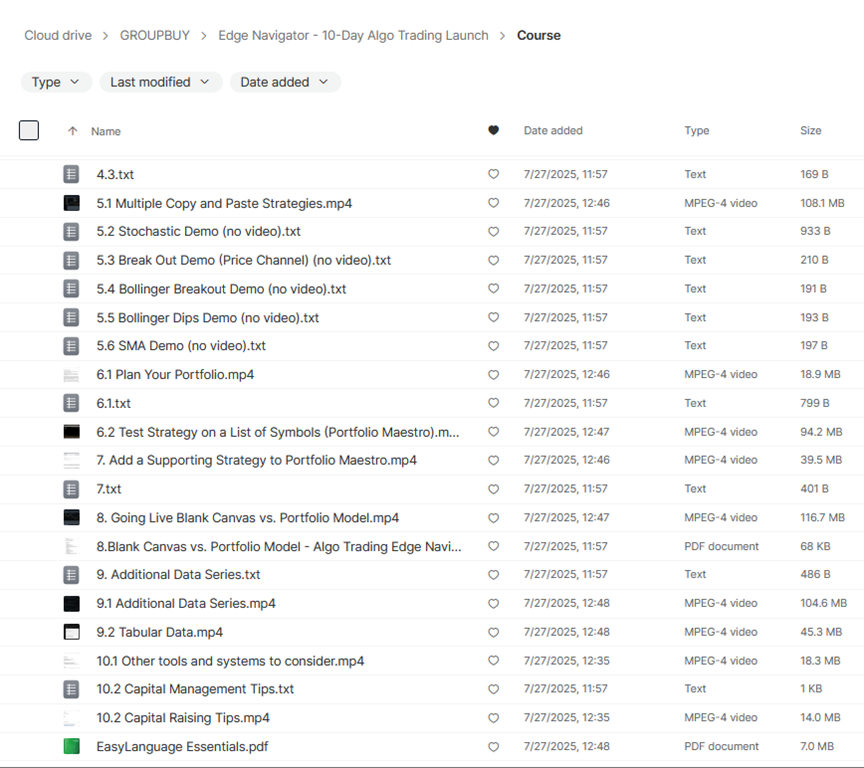Screen dimensions: 864x768
Task: Sort the list by the Name column
Action: [x=106, y=131]
